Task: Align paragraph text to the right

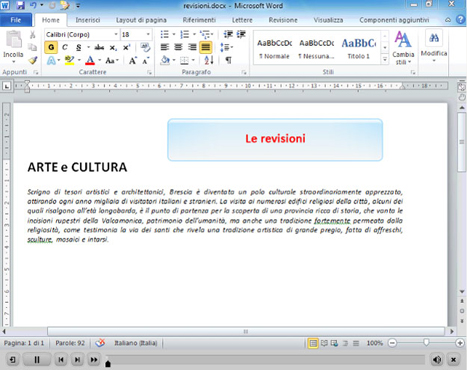Action: coord(192,47)
